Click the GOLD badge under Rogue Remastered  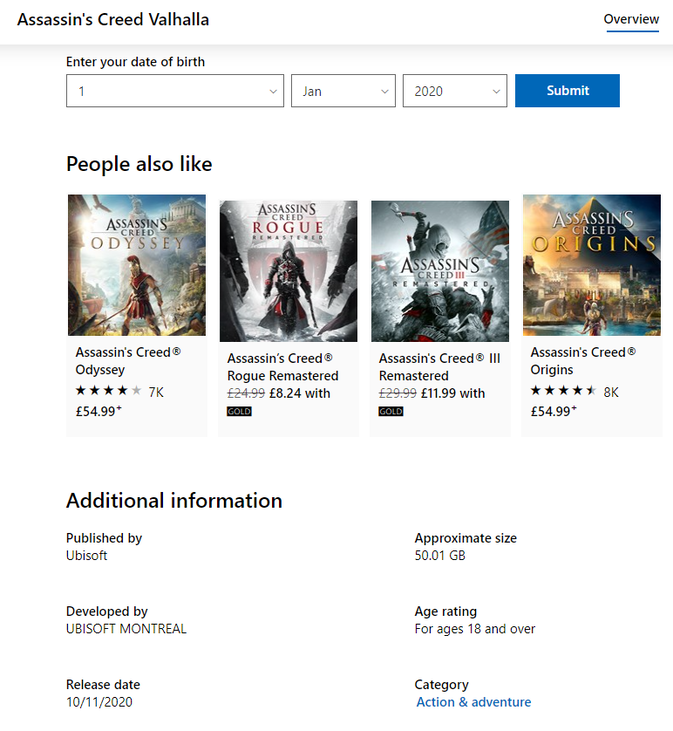(239, 411)
